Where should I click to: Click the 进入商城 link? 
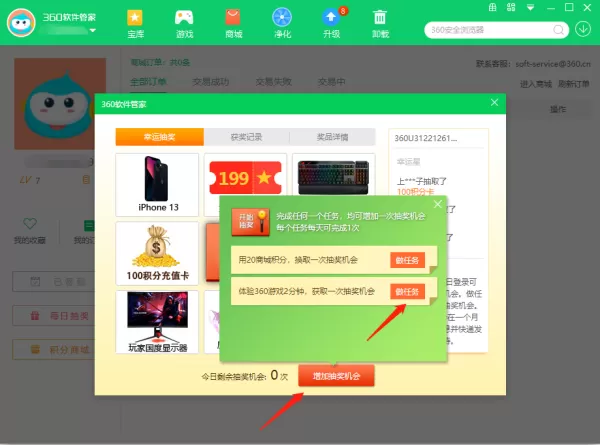click(x=536, y=84)
